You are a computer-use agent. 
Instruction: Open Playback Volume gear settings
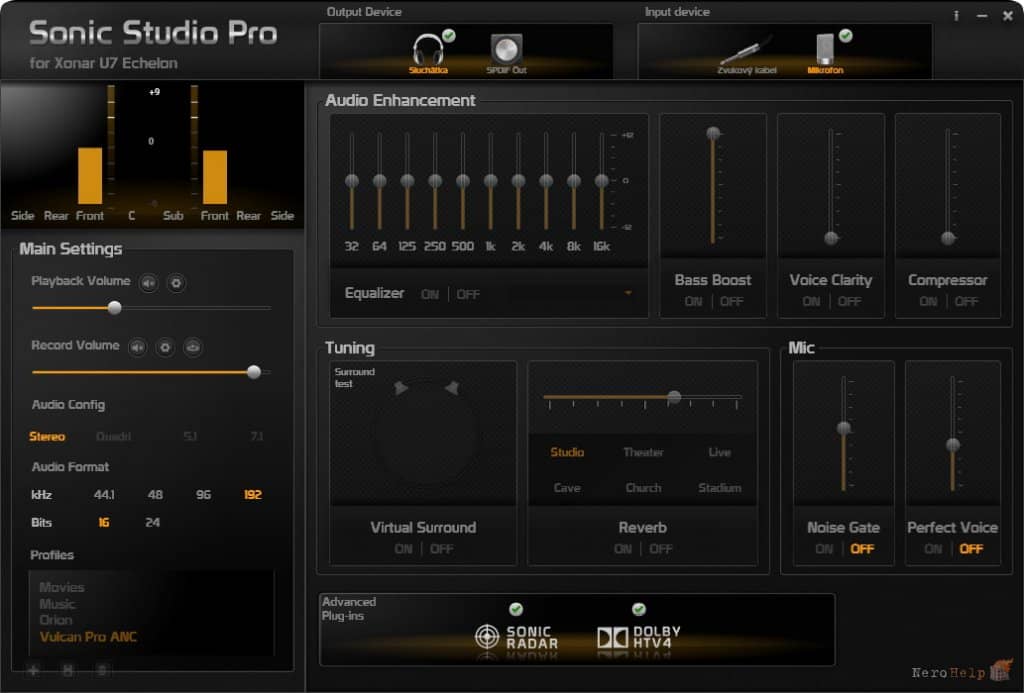[x=176, y=283]
